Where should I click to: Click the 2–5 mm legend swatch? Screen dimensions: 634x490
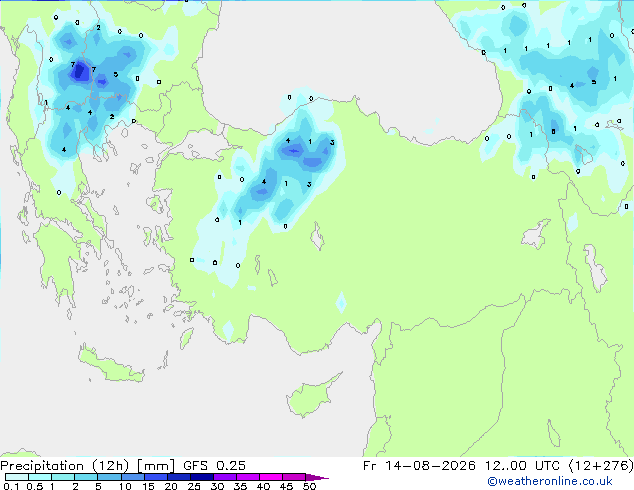pyautogui.click(x=86, y=477)
